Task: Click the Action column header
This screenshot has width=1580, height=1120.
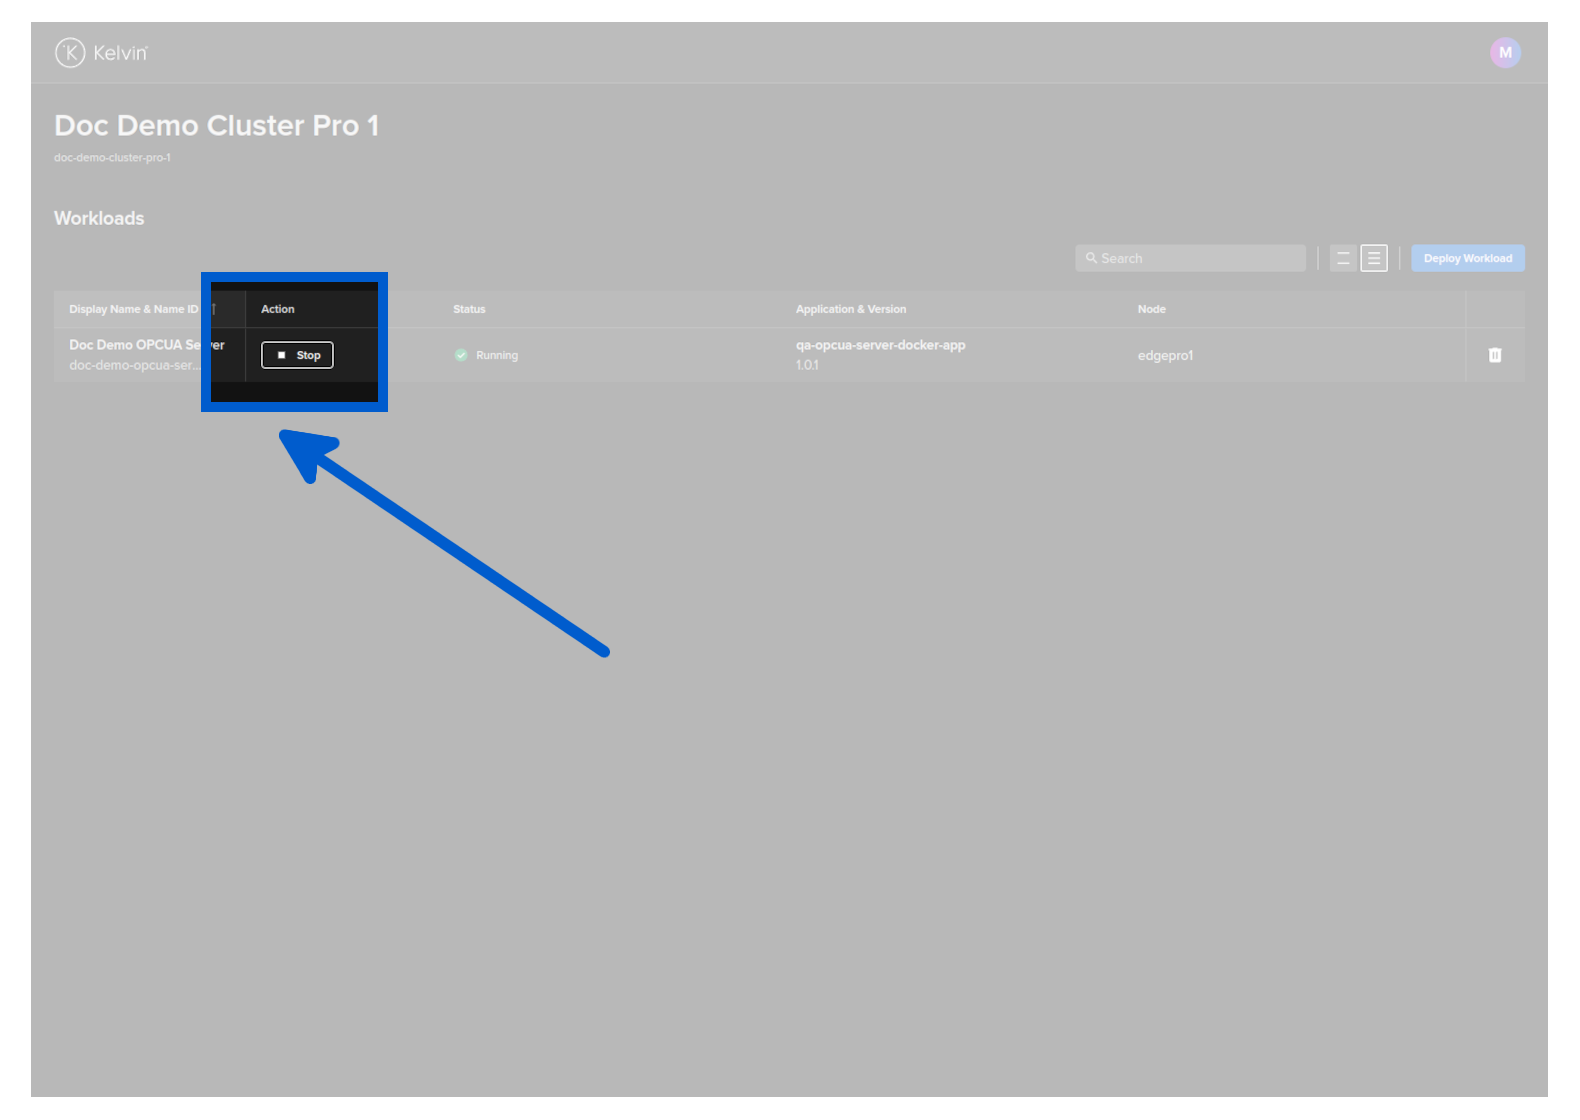Action: (x=278, y=309)
